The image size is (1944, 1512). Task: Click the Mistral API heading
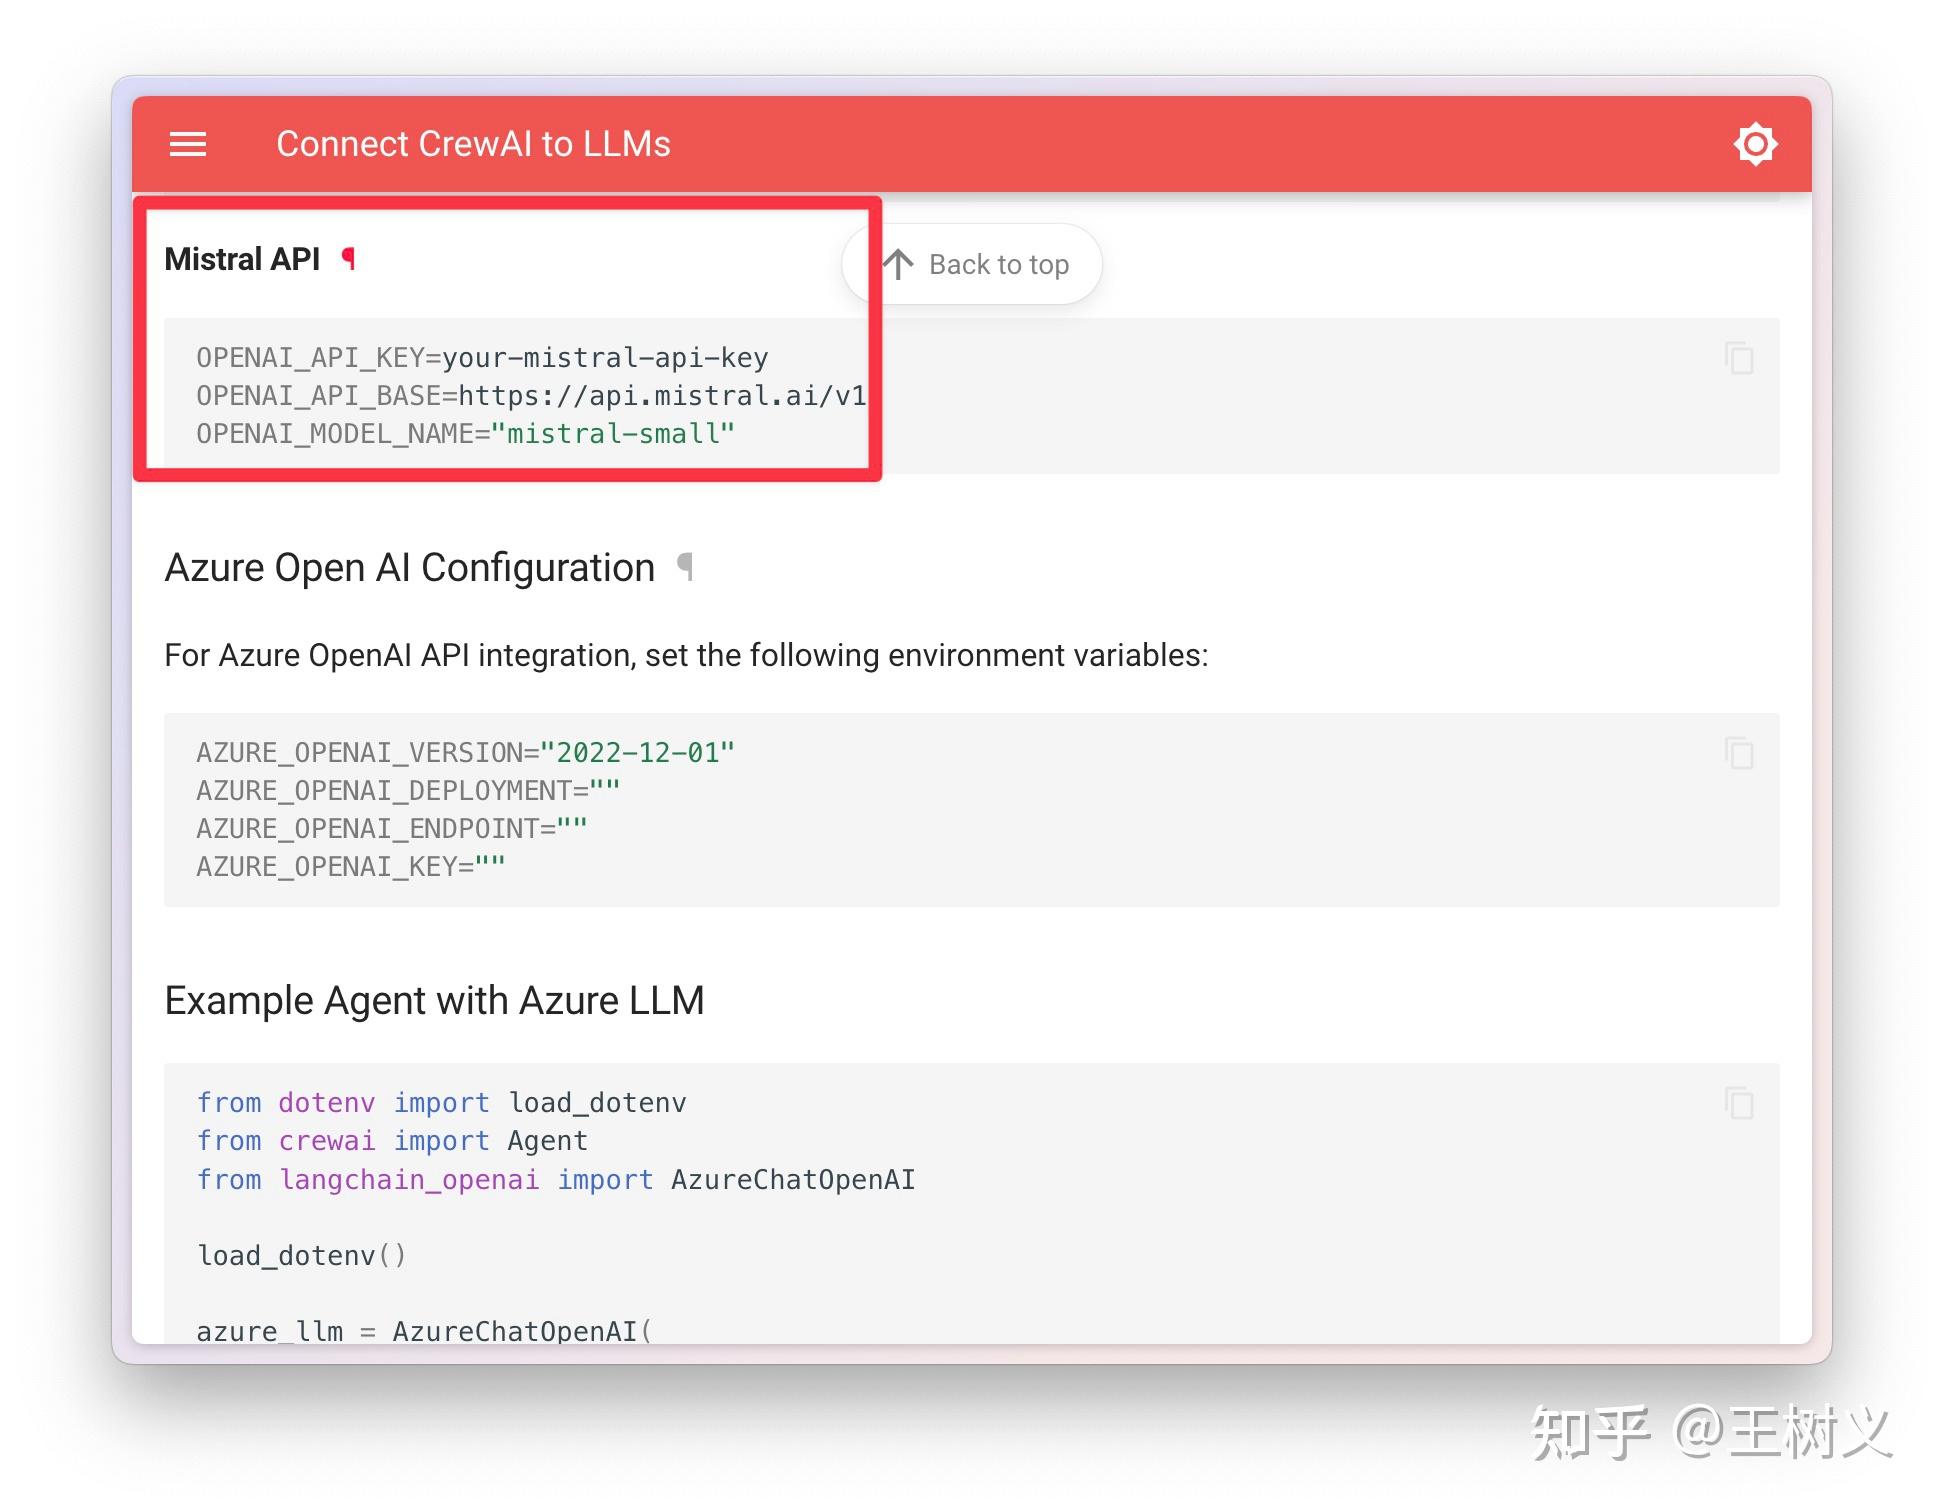(242, 259)
